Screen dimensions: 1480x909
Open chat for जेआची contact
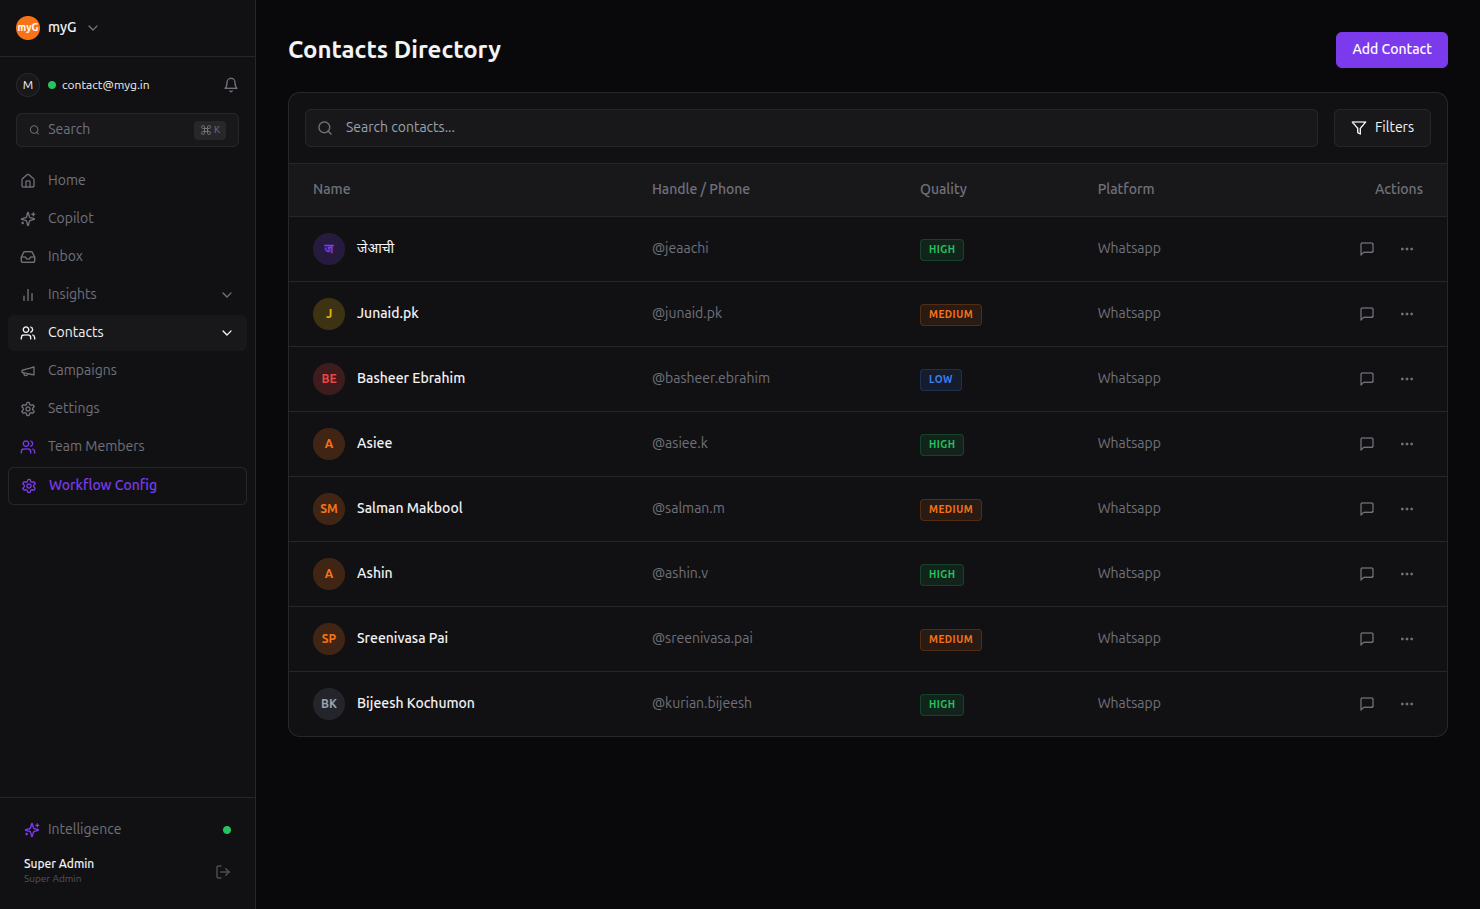click(x=1367, y=249)
